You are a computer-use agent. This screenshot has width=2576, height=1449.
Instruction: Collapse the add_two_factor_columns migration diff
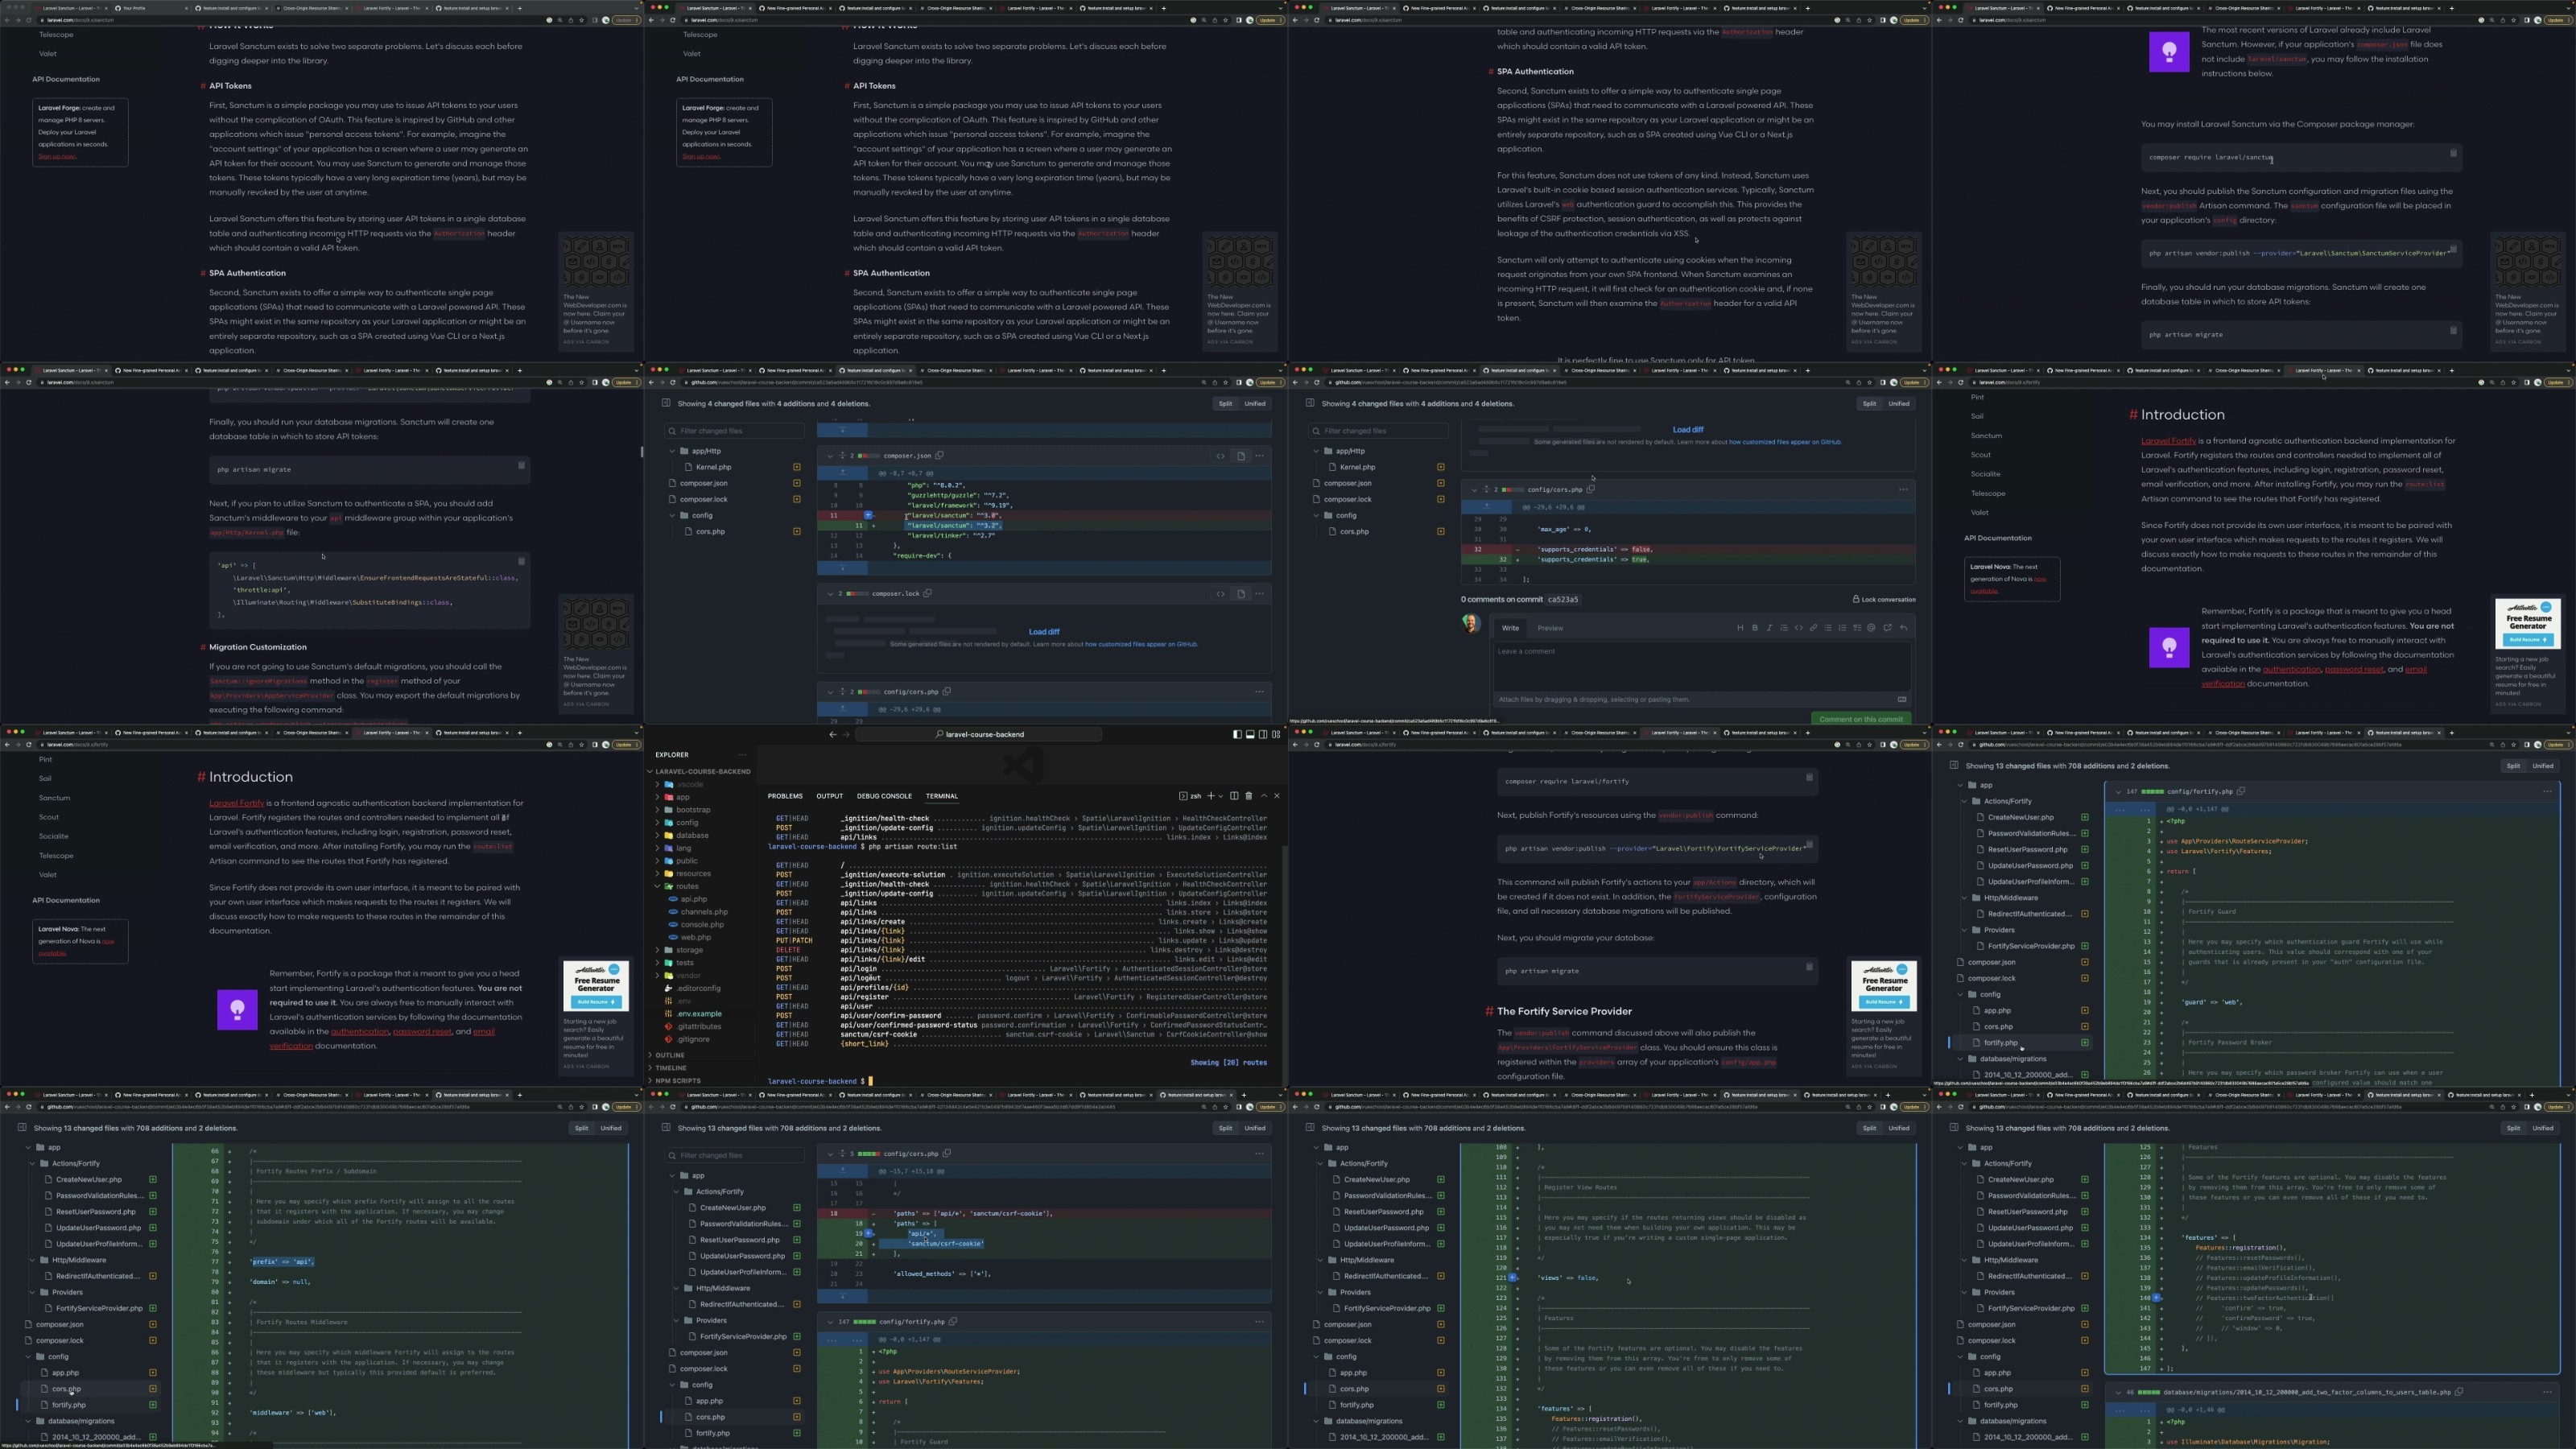[x=2117, y=1392]
